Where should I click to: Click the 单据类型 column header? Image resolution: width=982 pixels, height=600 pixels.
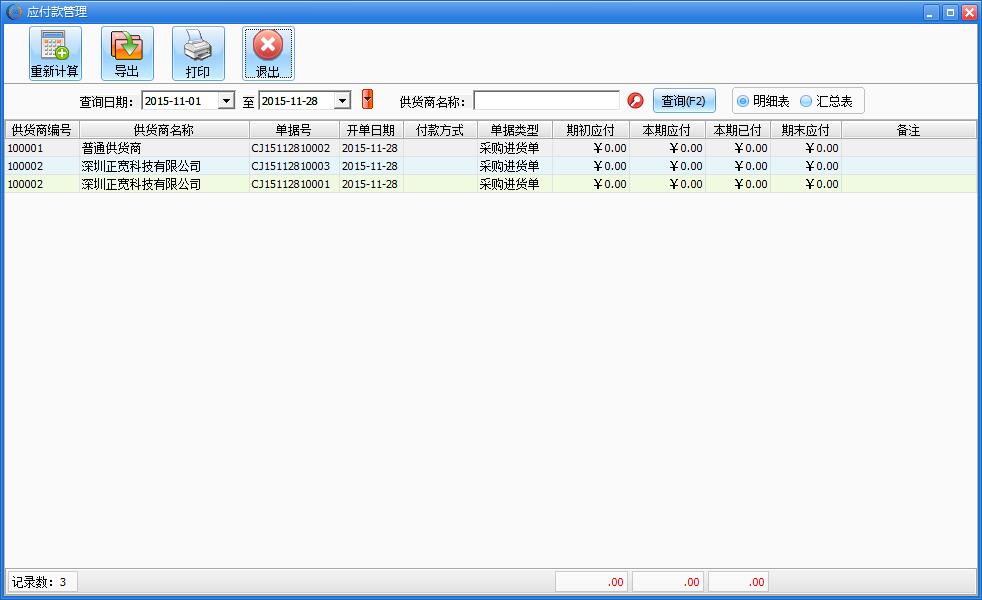coord(514,130)
